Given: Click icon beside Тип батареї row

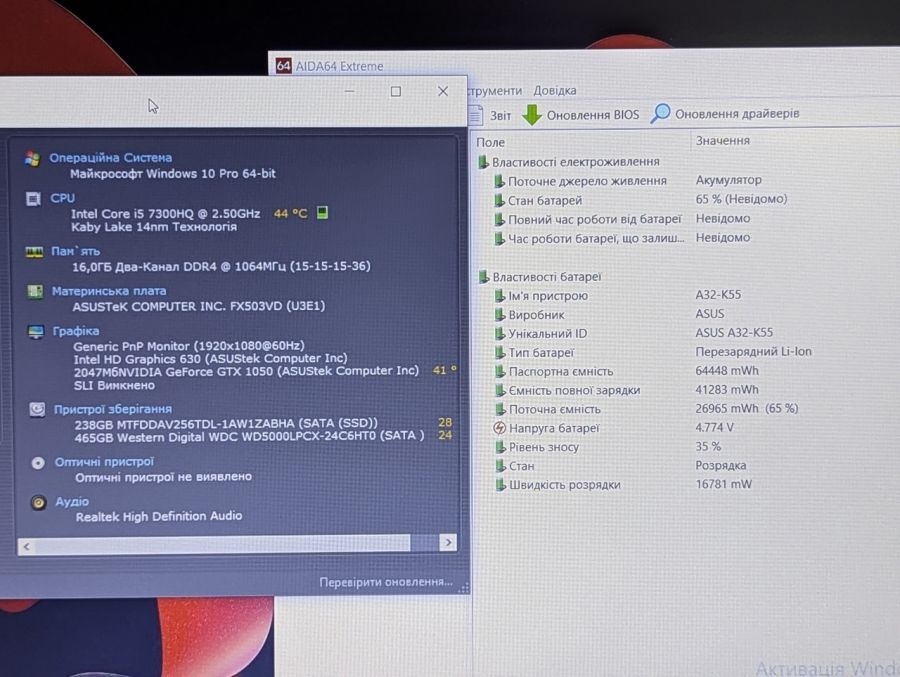Looking at the screenshot, I should 501,352.
